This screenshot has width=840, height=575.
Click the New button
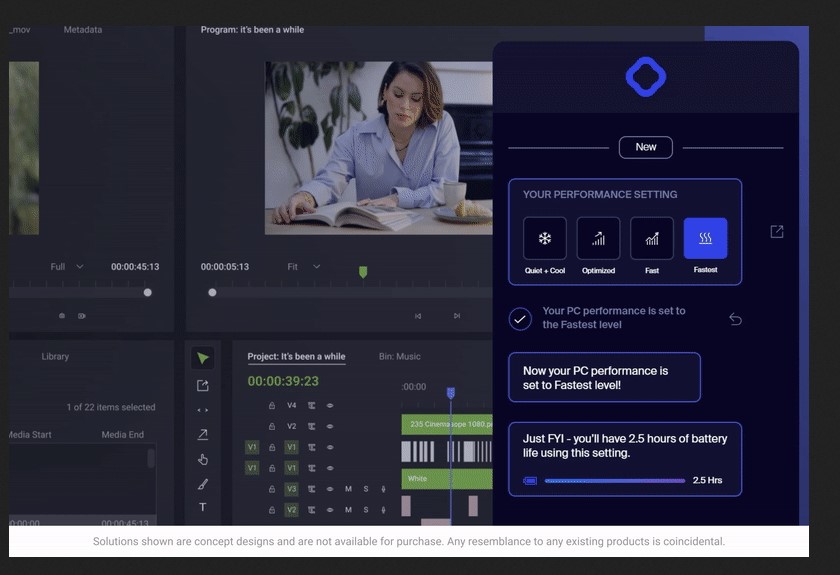coord(646,147)
